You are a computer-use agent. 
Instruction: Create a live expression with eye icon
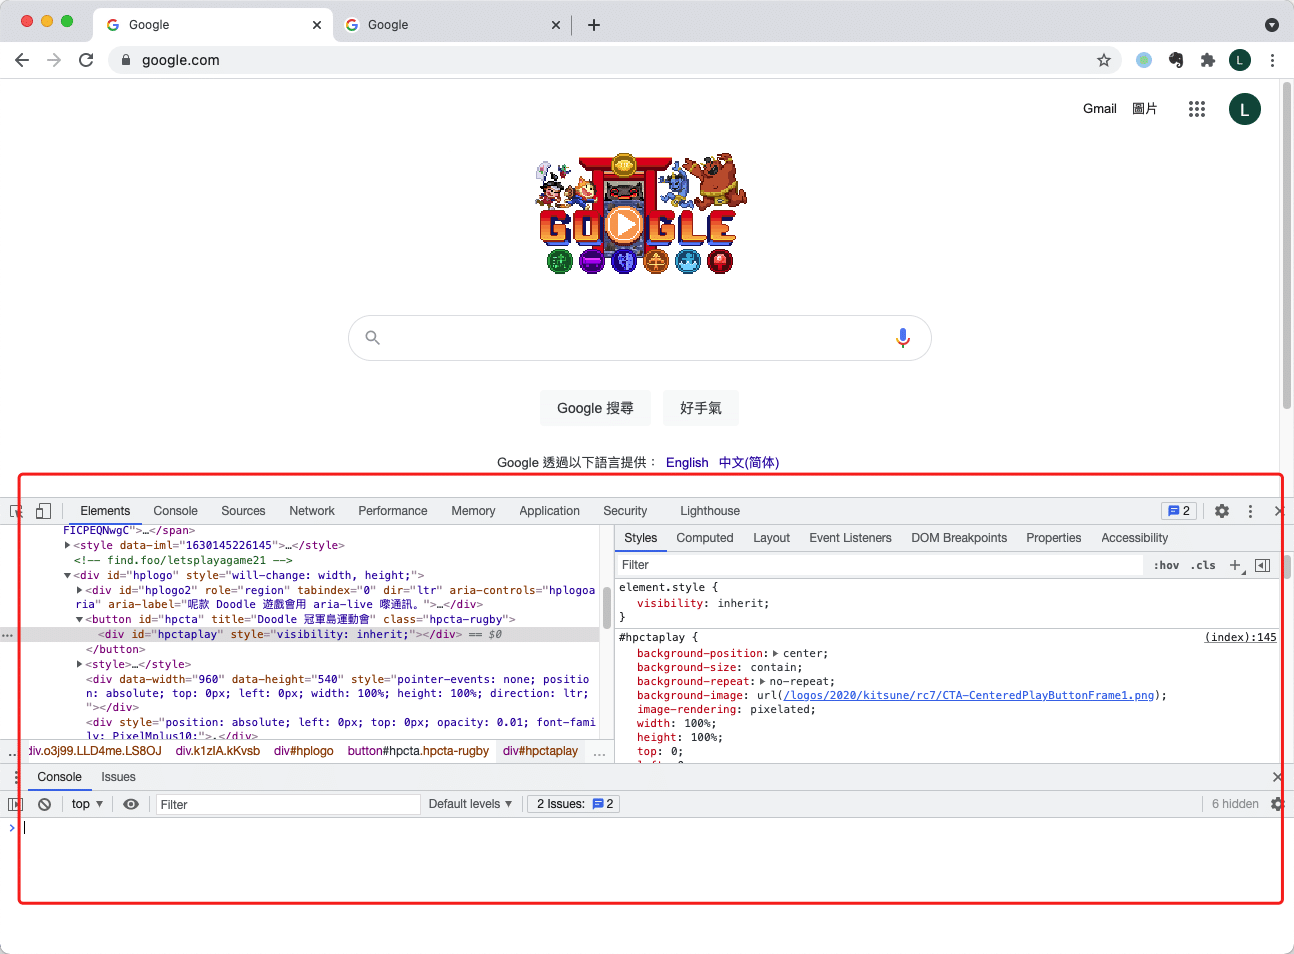[x=131, y=804]
